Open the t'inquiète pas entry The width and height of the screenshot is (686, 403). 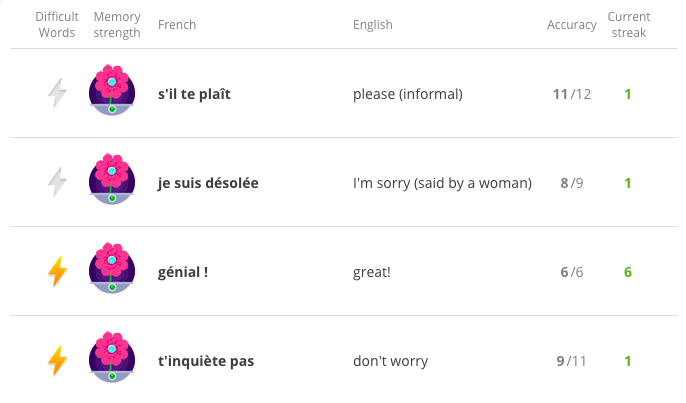pyautogui.click(x=206, y=362)
